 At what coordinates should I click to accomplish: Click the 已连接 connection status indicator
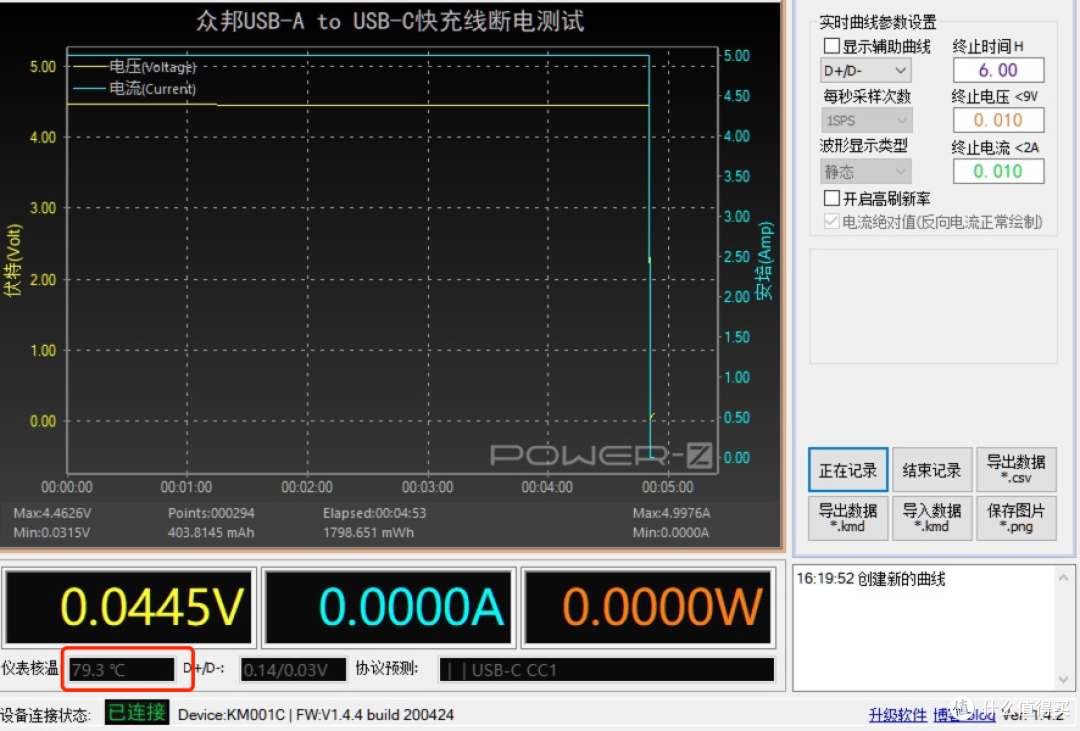coord(136,712)
